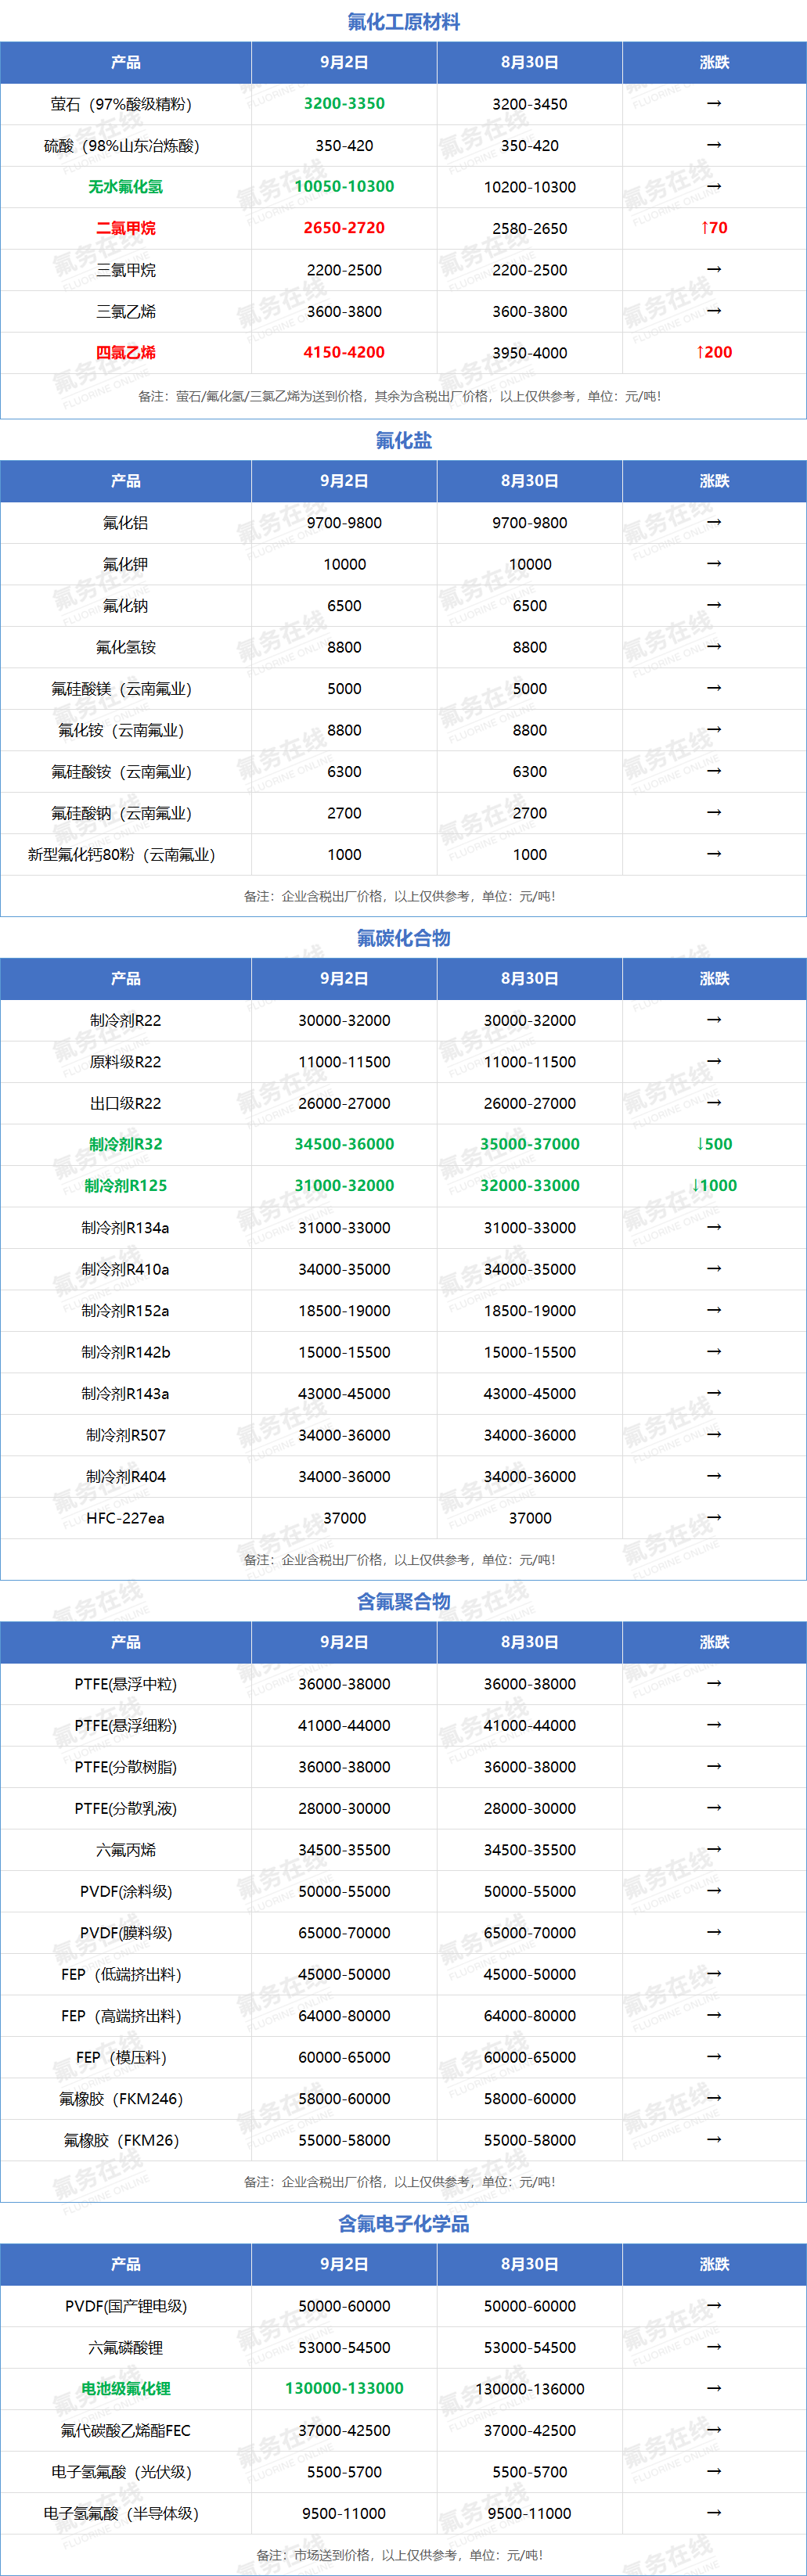Click 涨跌 column header in 含氟聚合物 table
The height and width of the screenshot is (2576, 807).
(x=714, y=1642)
